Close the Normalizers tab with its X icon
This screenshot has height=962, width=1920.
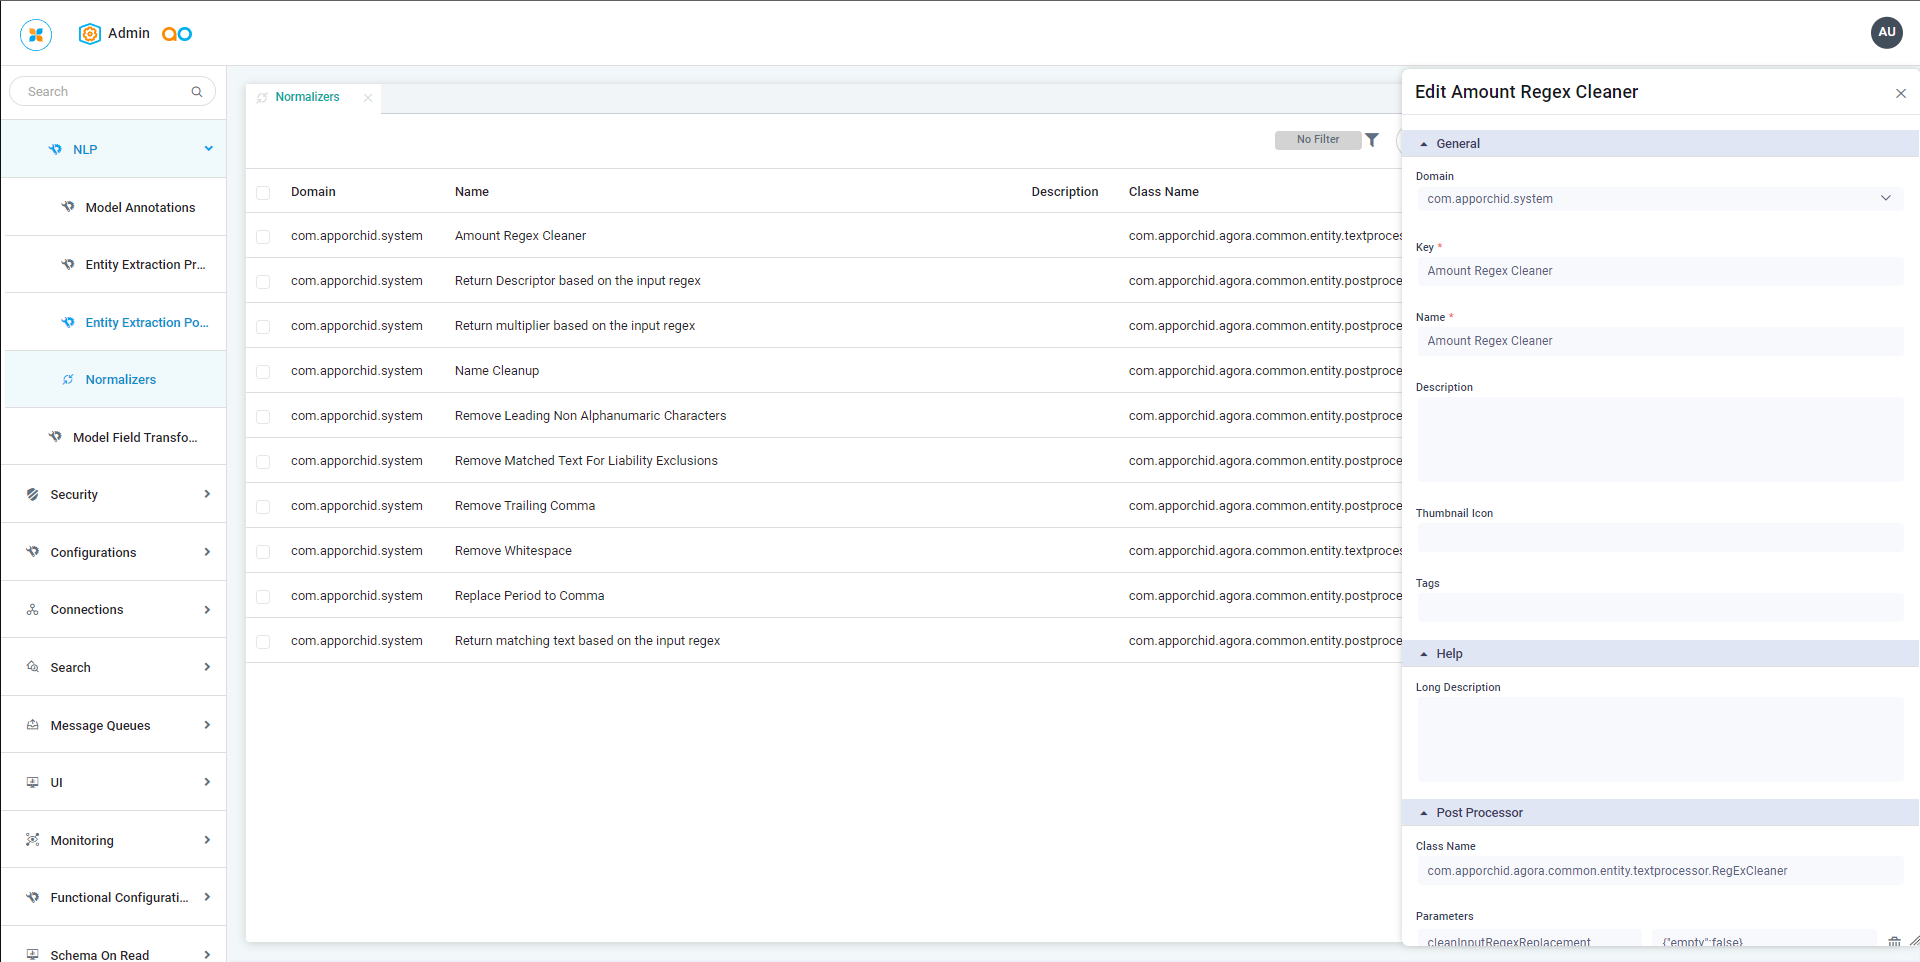(x=368, y=98)
